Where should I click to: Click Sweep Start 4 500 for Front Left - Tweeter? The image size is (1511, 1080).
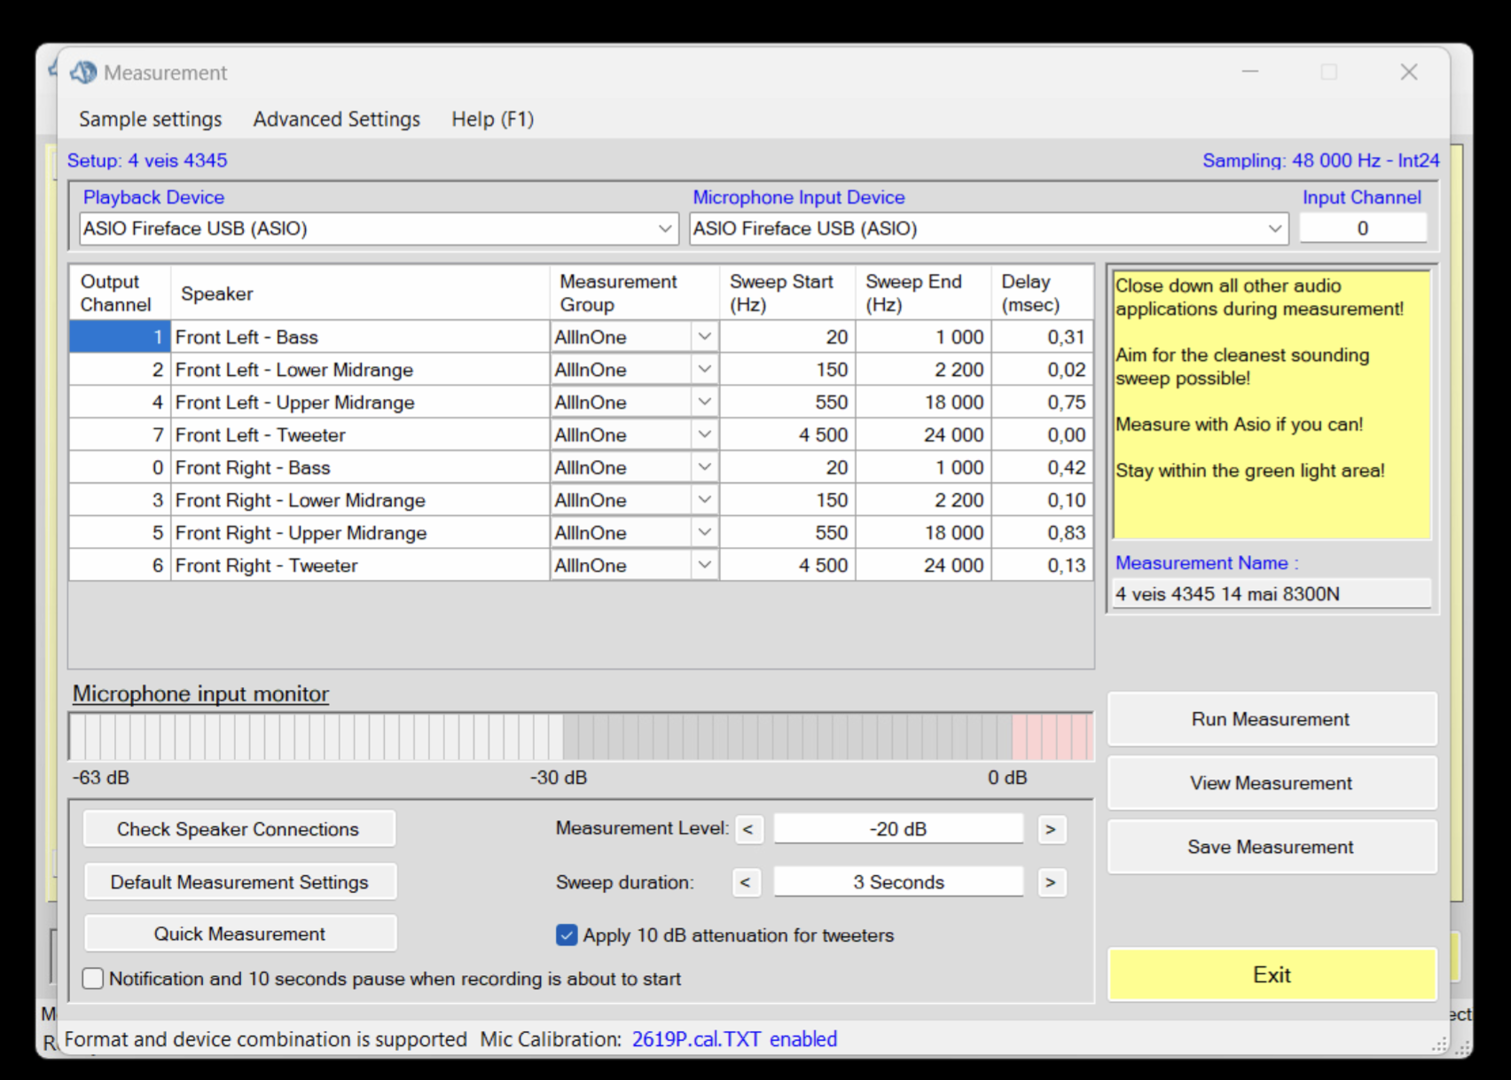(x=787, y=435)
